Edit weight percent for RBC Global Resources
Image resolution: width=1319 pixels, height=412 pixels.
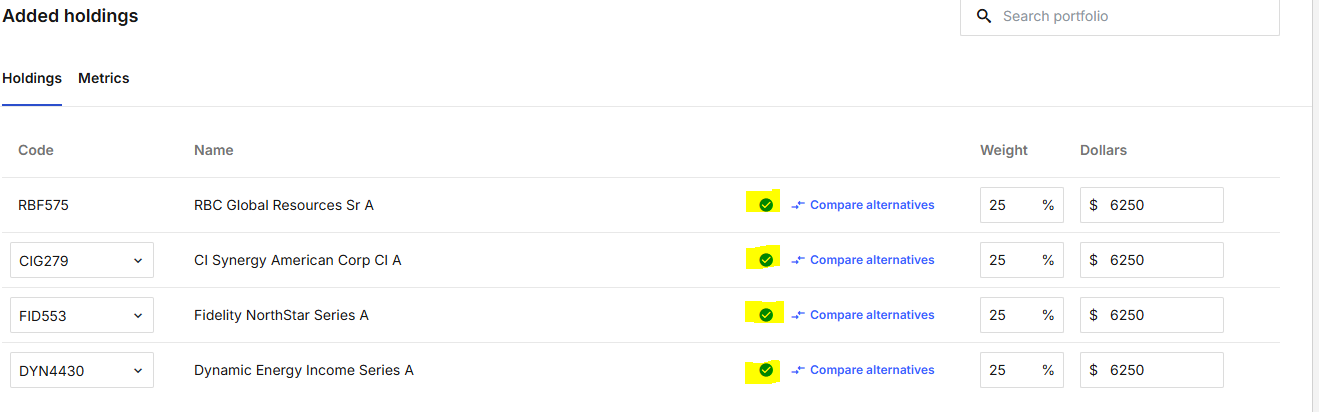1022,205
